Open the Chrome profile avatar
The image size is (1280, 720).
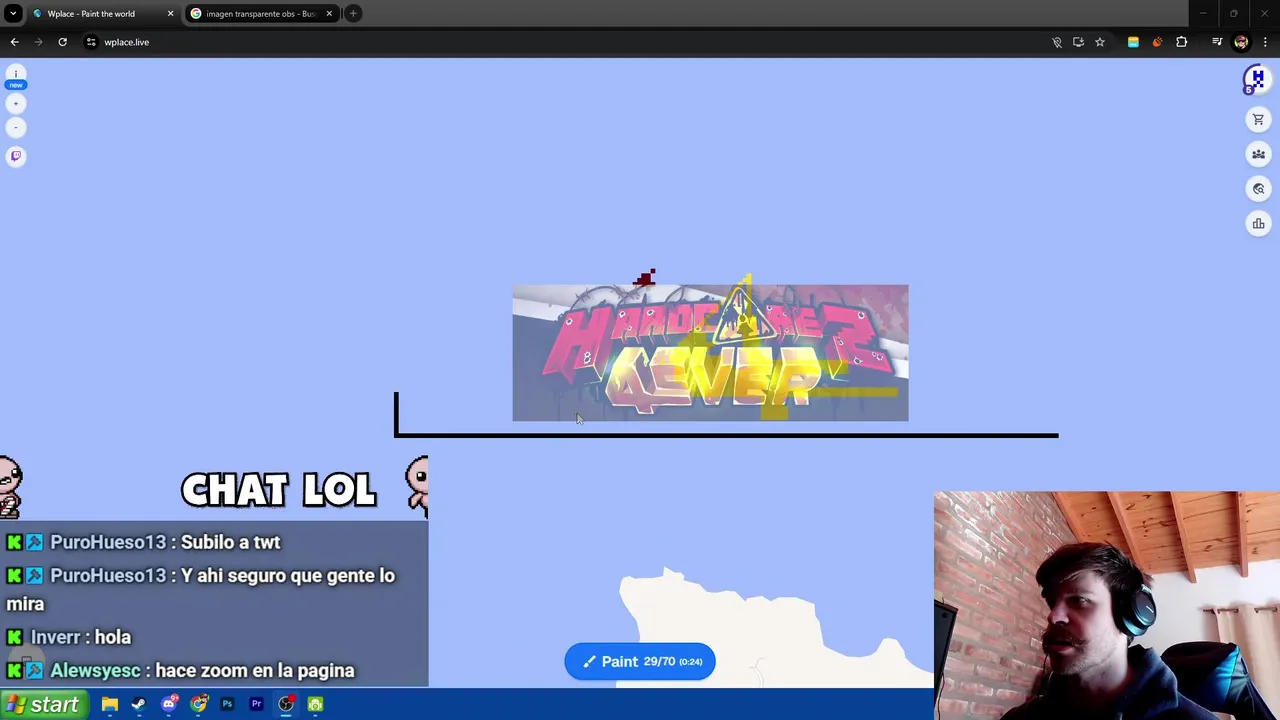(1241, 42)
